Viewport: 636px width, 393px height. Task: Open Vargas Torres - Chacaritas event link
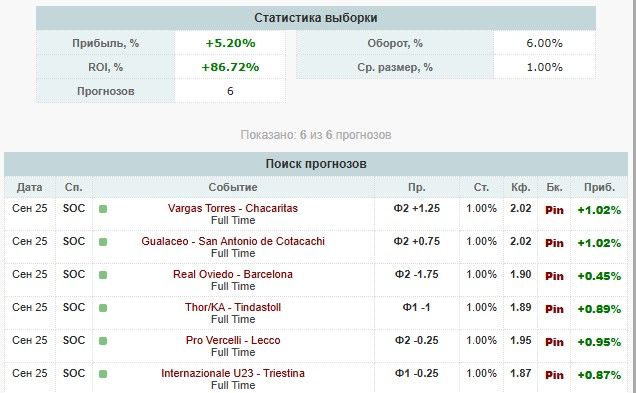(x=233, y=208)
